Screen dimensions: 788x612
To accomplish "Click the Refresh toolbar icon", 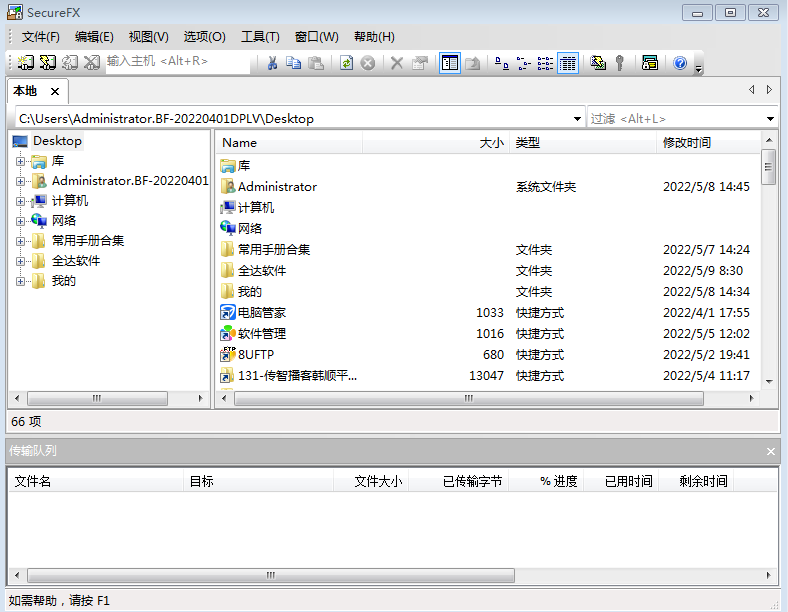I will pyautogui.click(x=346, y=63).
